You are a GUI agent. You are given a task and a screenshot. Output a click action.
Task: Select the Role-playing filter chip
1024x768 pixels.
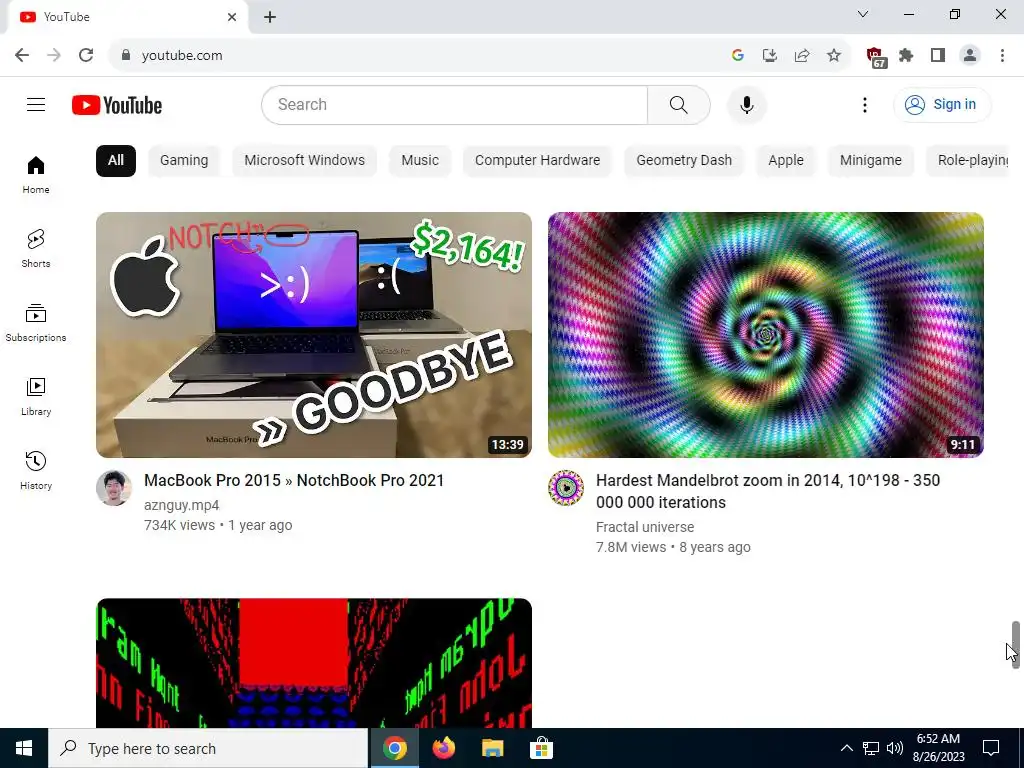[x=968, y=161]
